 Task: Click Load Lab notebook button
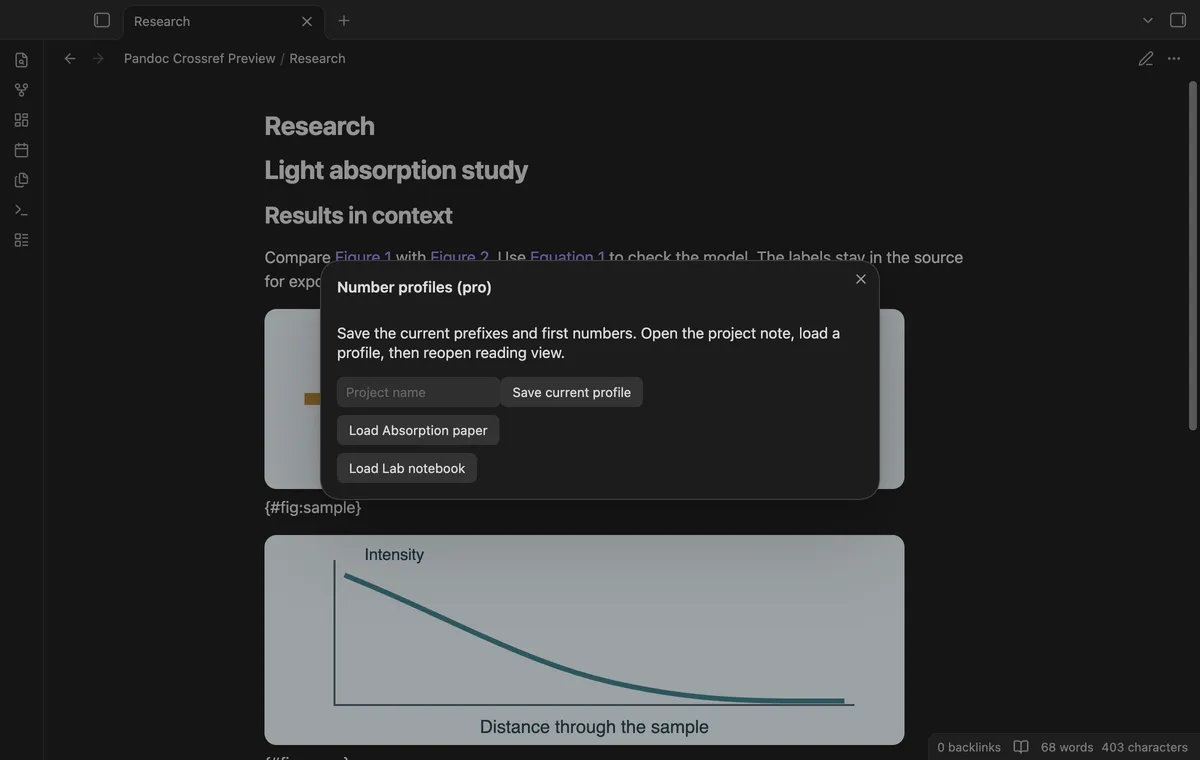click(407, 468)
